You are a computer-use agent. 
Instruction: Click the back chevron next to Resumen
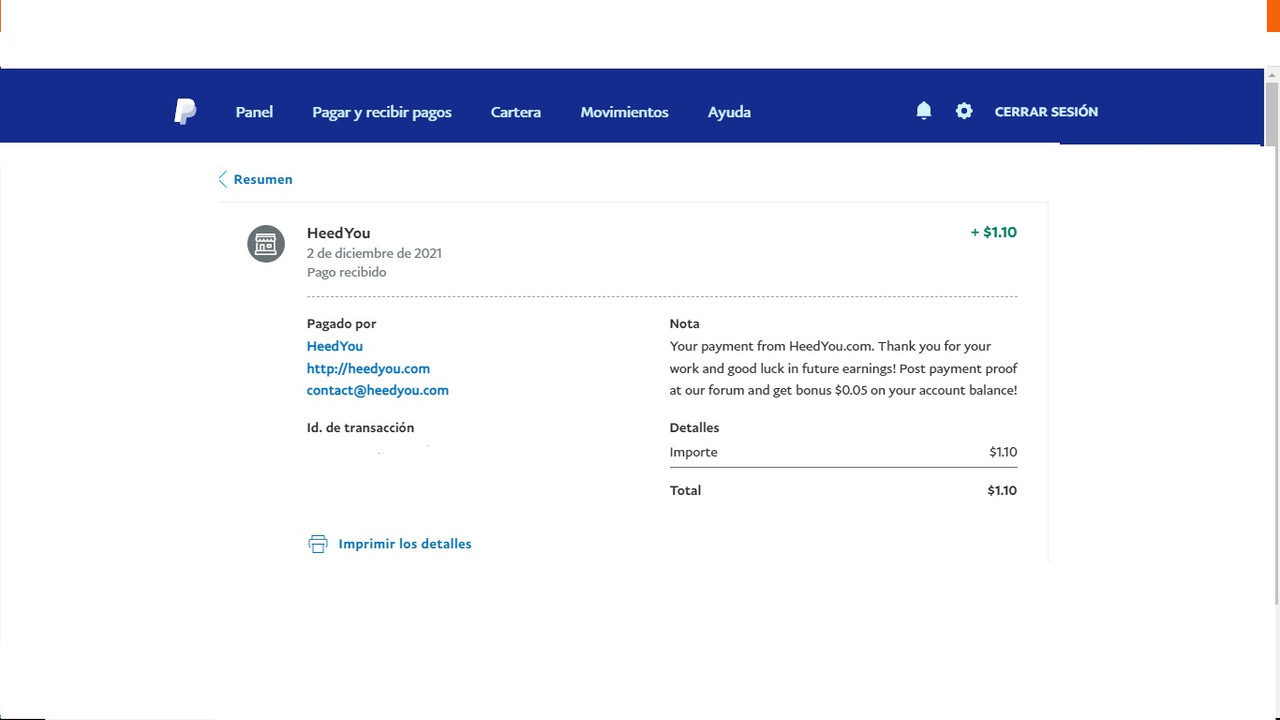(x=223, y=179)
